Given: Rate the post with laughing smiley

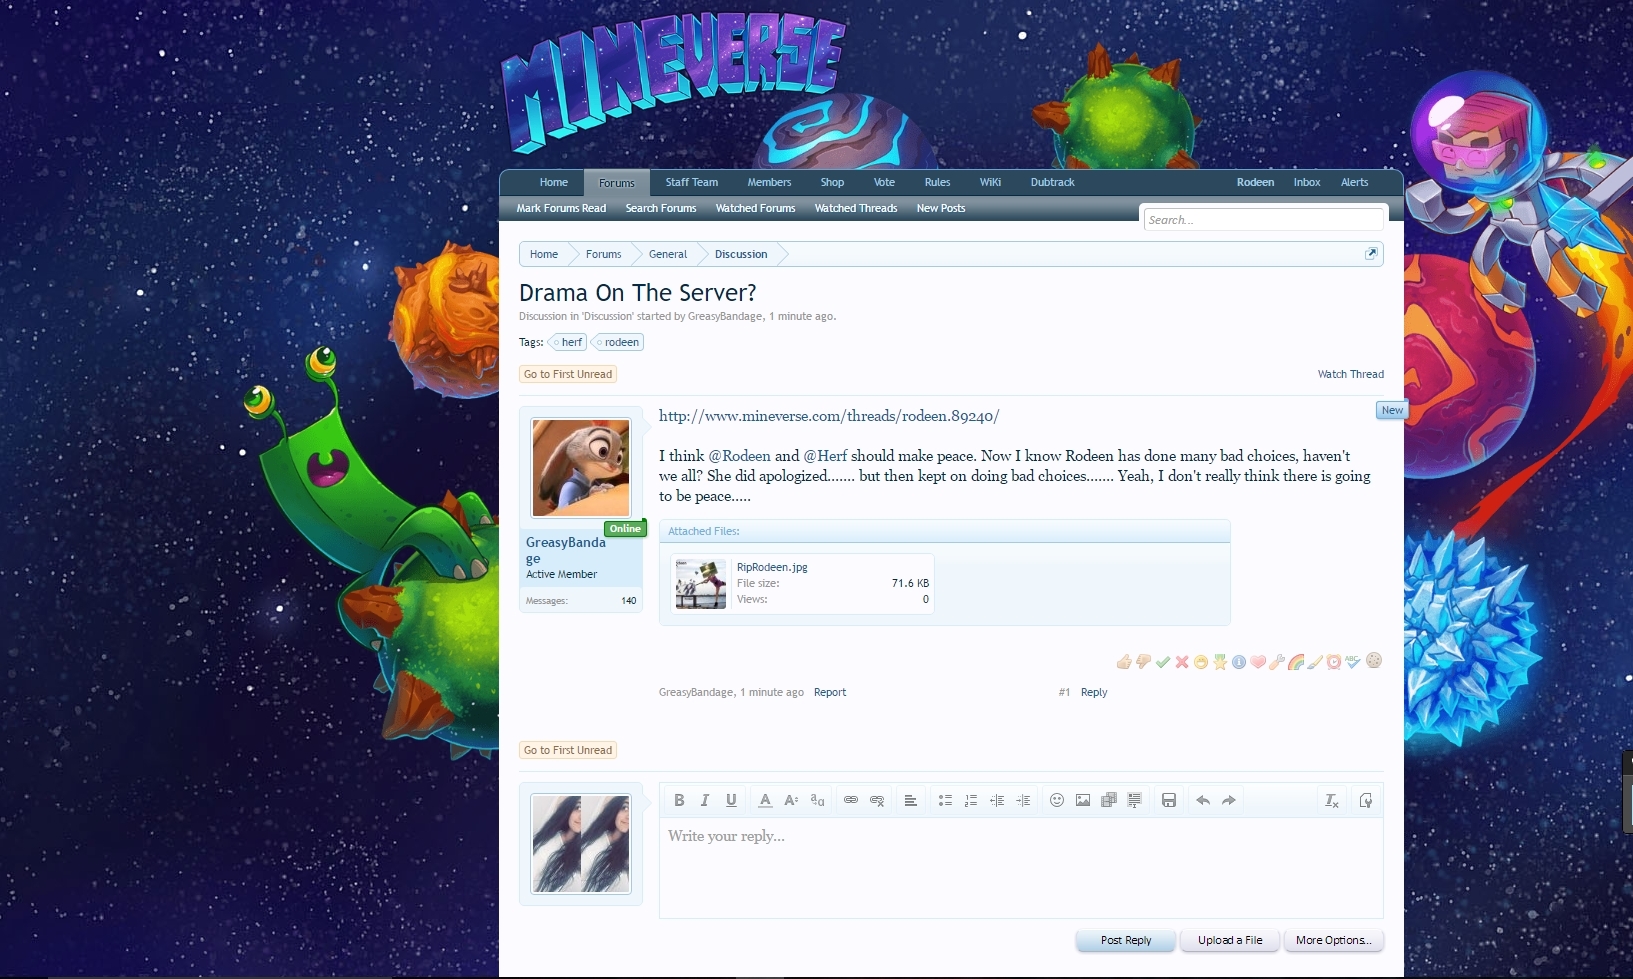Looking at the screenshot, I should [1201, 662].
